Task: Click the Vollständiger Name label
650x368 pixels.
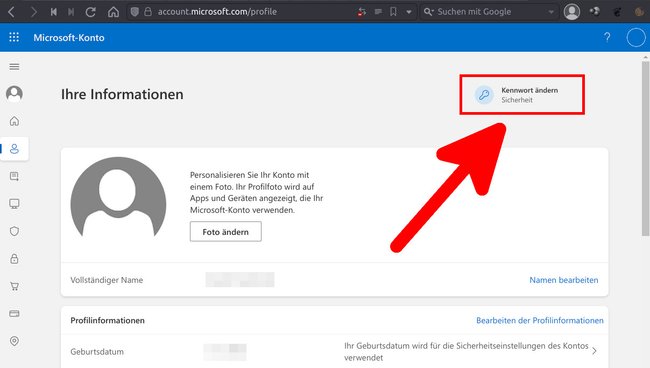Action: point(107,280)
